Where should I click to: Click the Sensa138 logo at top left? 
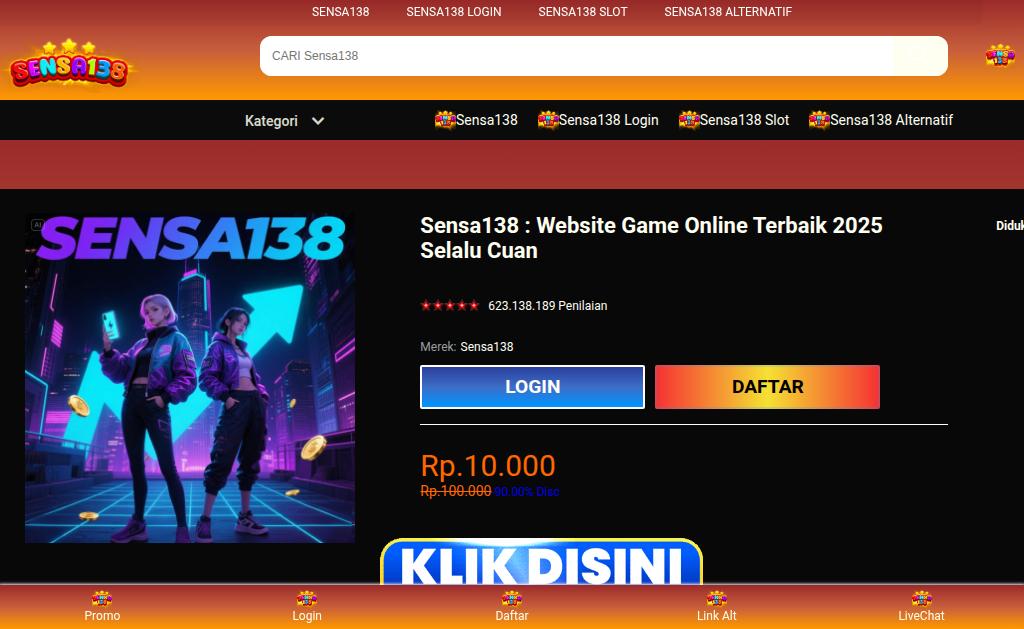click(x=69, y=65)
